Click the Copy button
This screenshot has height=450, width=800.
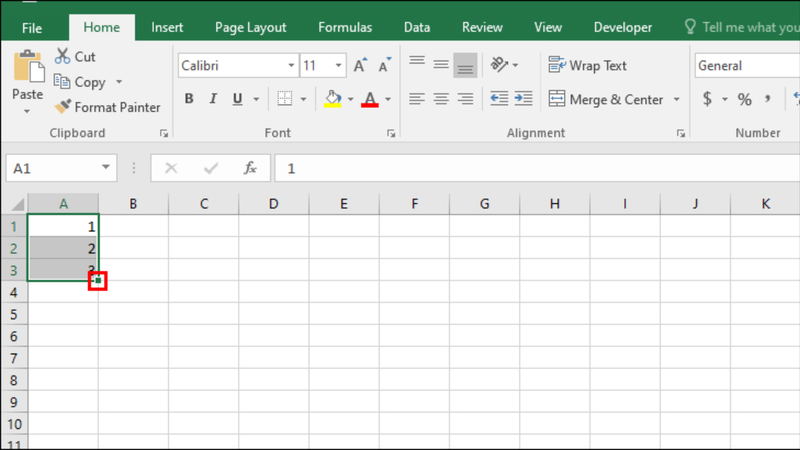80,82
